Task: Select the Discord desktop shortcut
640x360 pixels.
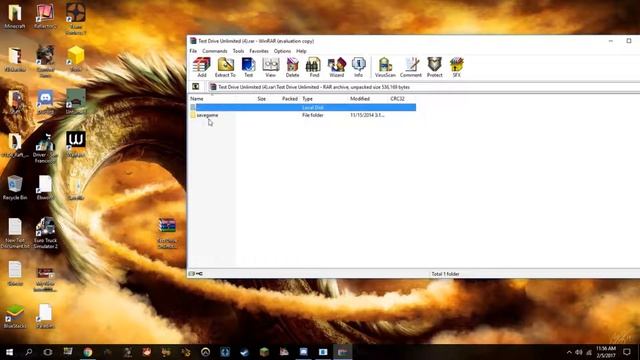Action: pos(45,102)
